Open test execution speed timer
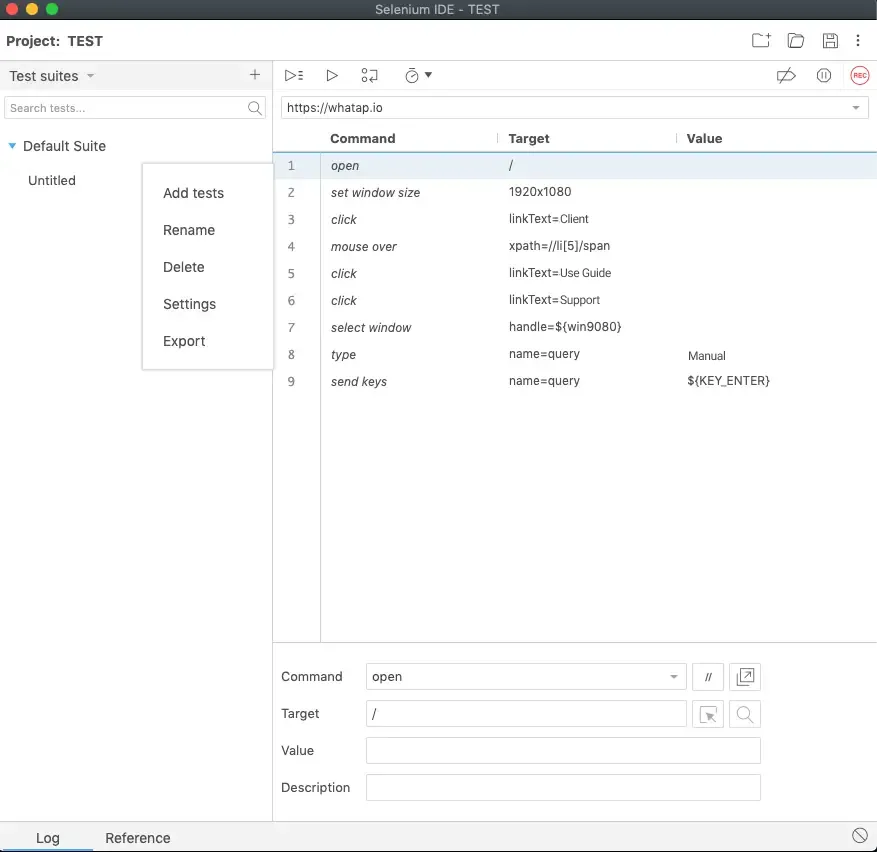Image resolution: width=877 pixels, height=852 pixels. 418,75
